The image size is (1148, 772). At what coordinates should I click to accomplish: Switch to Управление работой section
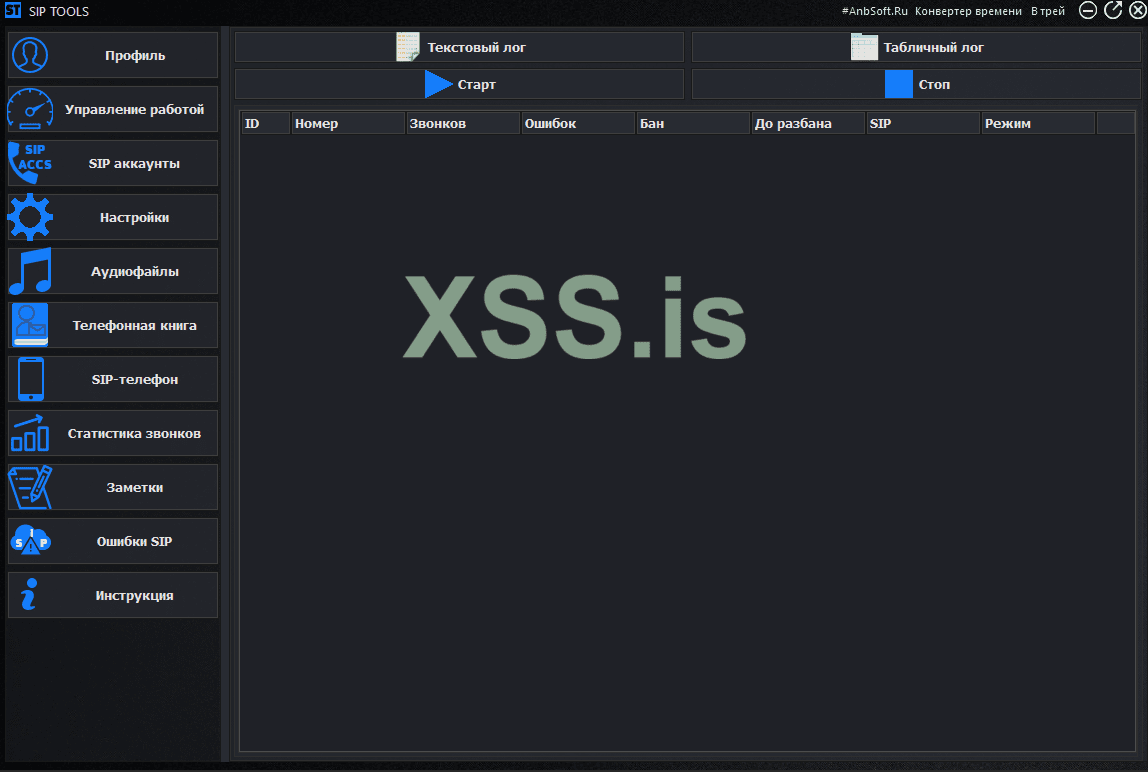click(113, 109)
